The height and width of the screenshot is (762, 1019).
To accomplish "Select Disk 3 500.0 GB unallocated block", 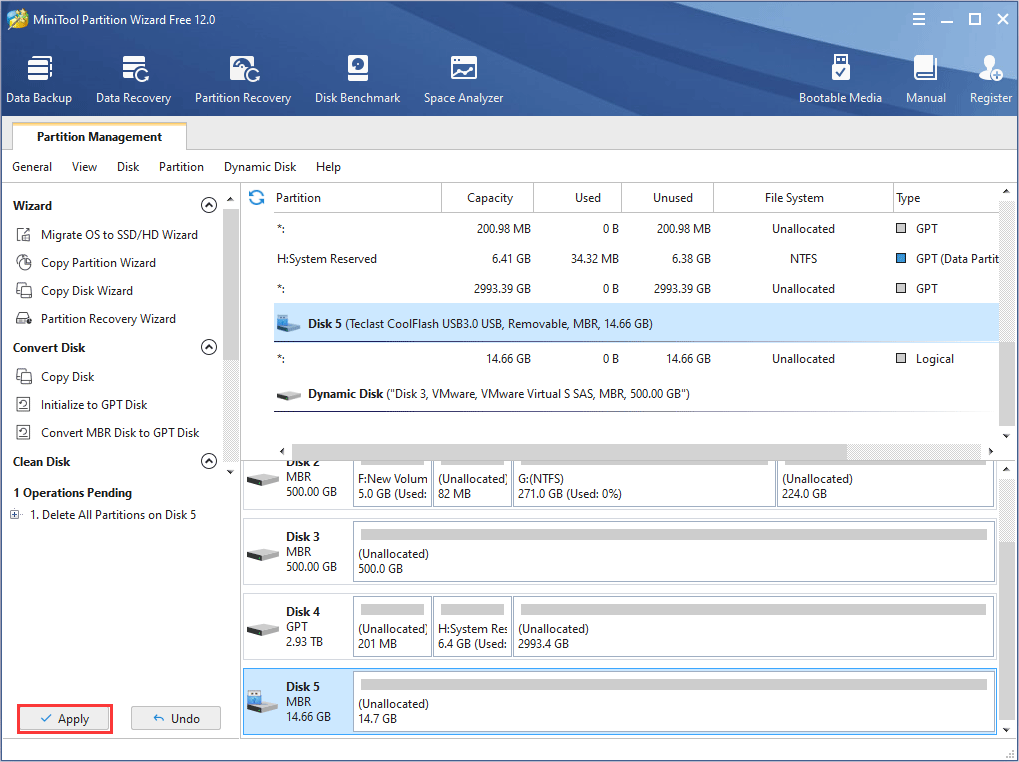I will click(674, 552).
